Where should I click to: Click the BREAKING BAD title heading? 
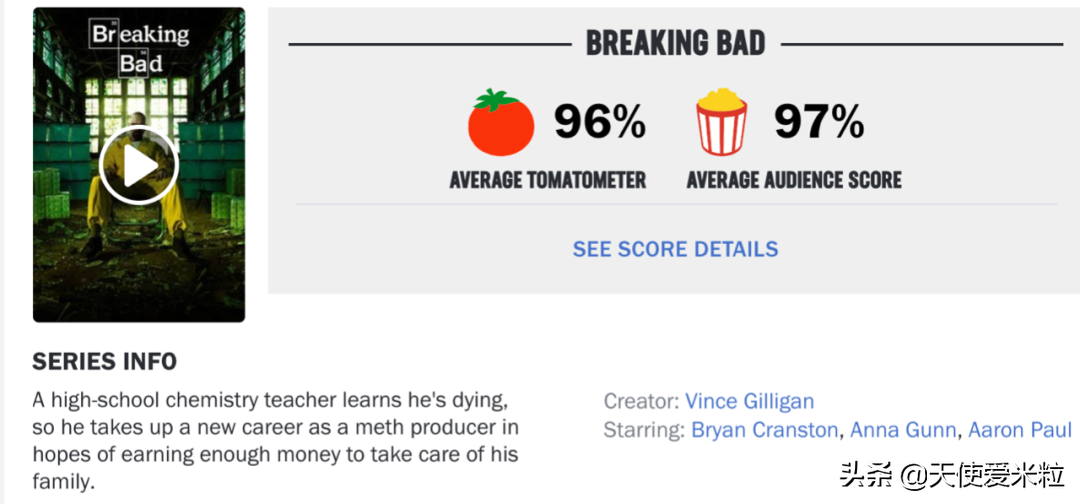point(675,44)
